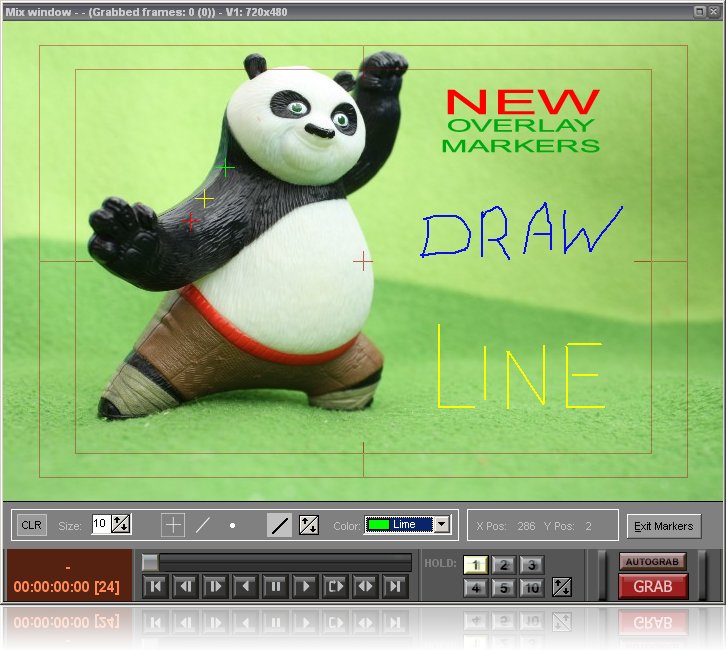The image size is (726, 650).
Task: Adjust line width with stepper arrows
Action: 309,525
